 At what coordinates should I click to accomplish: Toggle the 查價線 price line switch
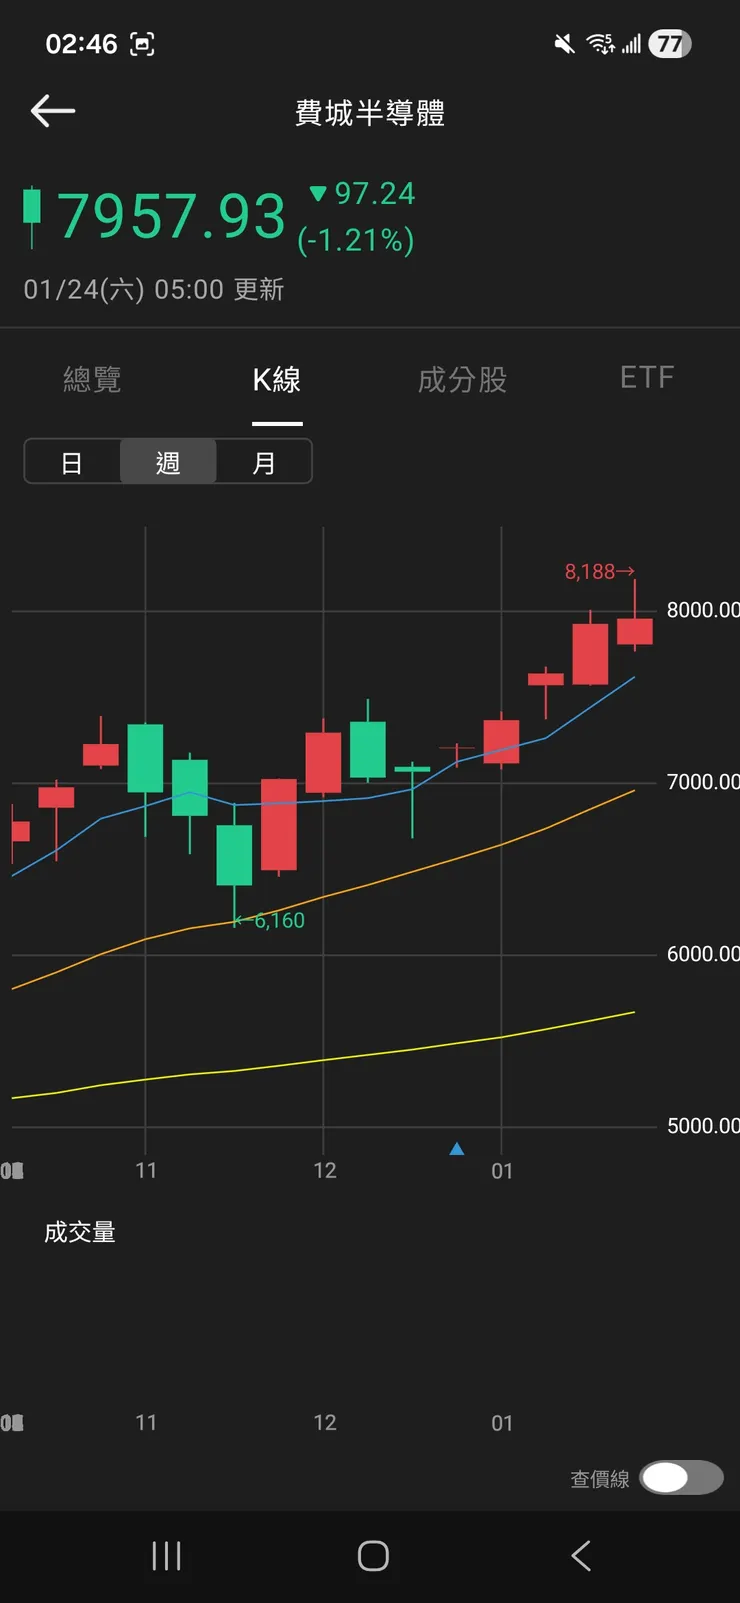coord(682,1477)
